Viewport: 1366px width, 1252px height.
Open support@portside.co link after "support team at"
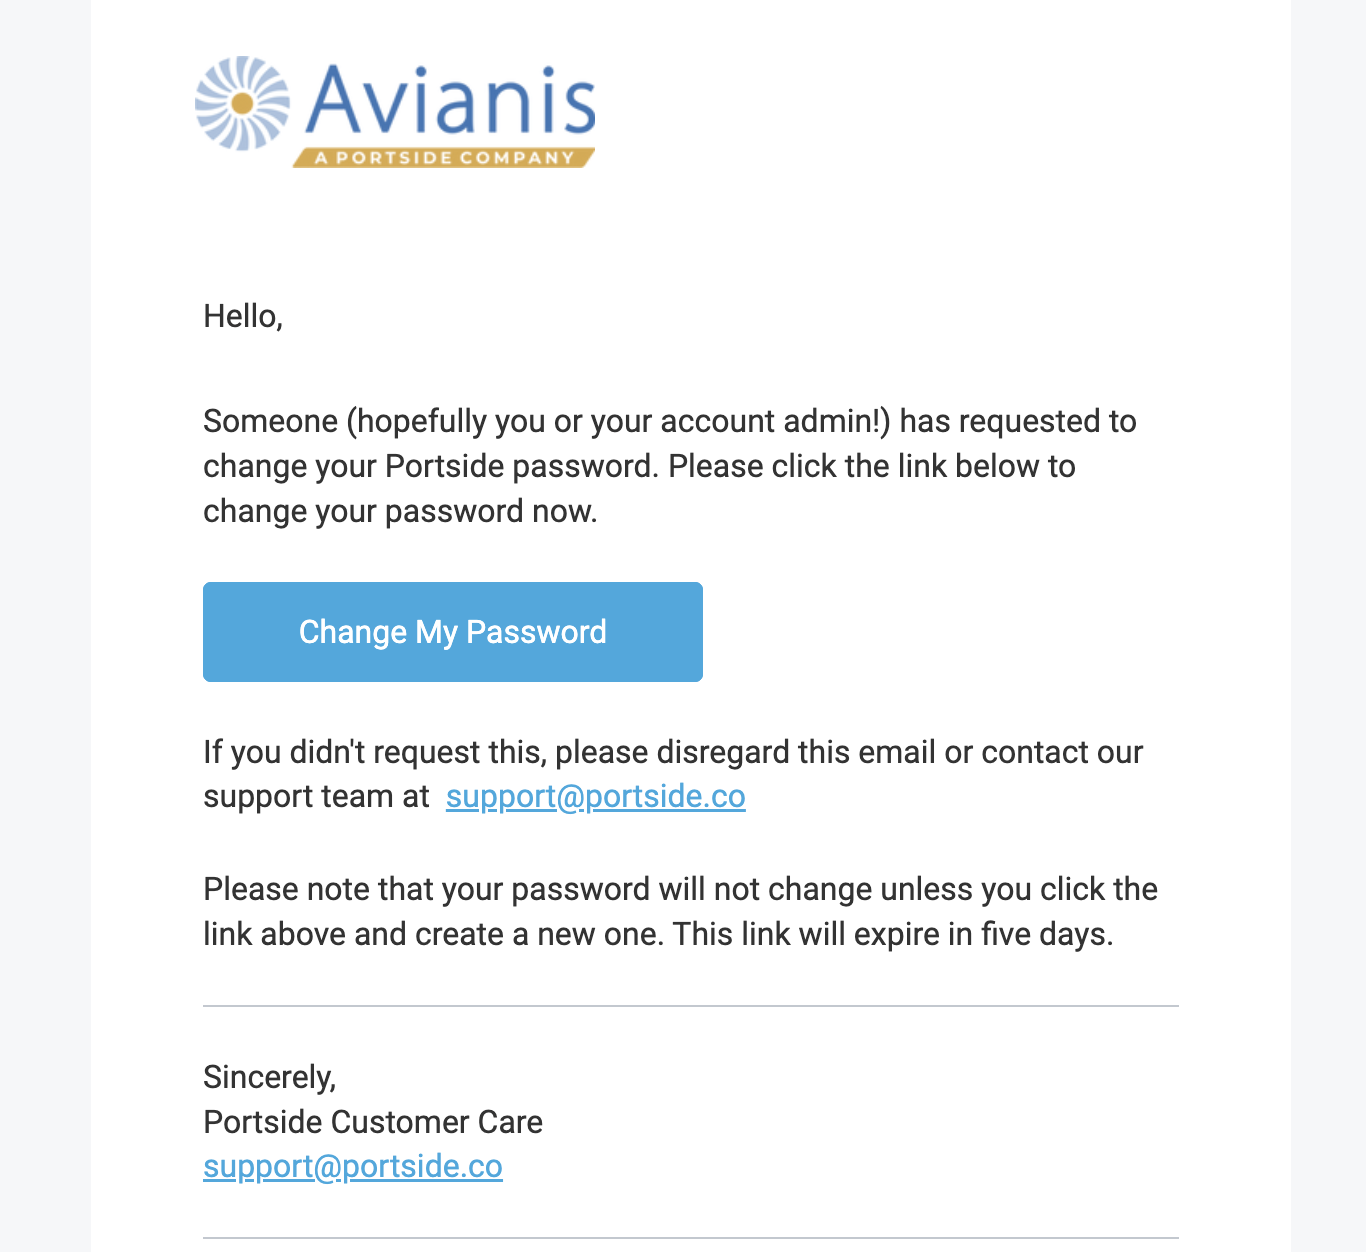595,796
